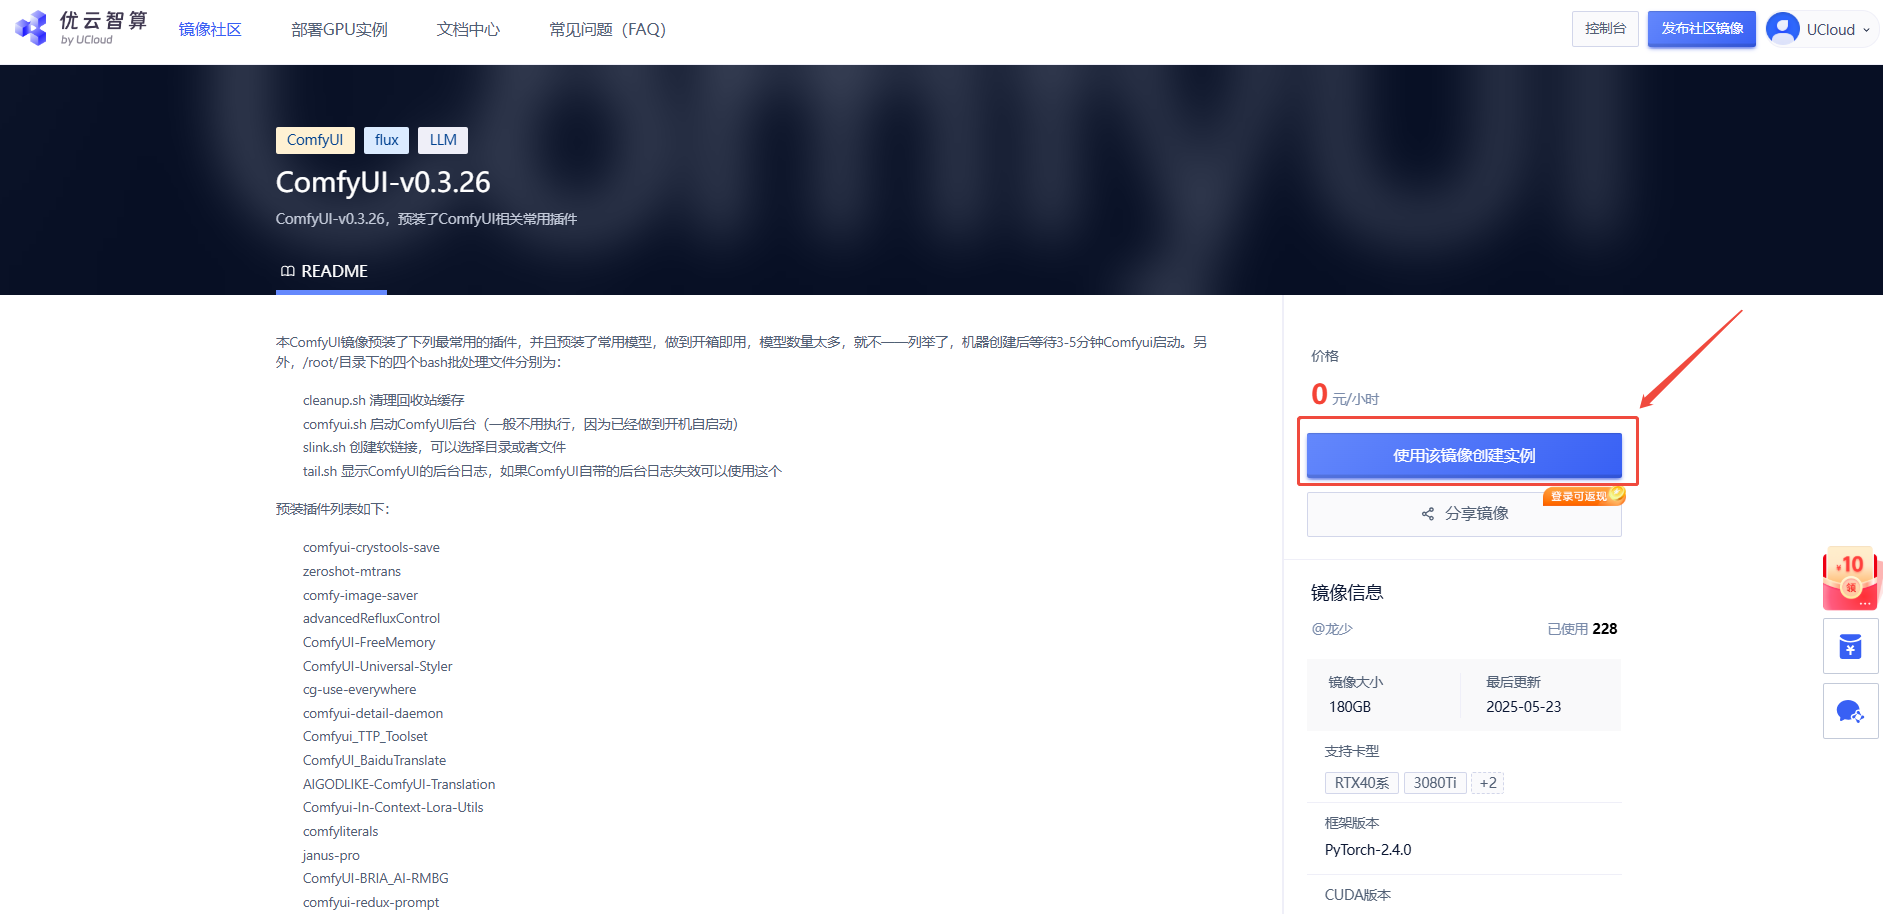This screenshot has width=1883, height=914.
Task: Click the 180GB image size value
Action: click(x=1350, y=707)
